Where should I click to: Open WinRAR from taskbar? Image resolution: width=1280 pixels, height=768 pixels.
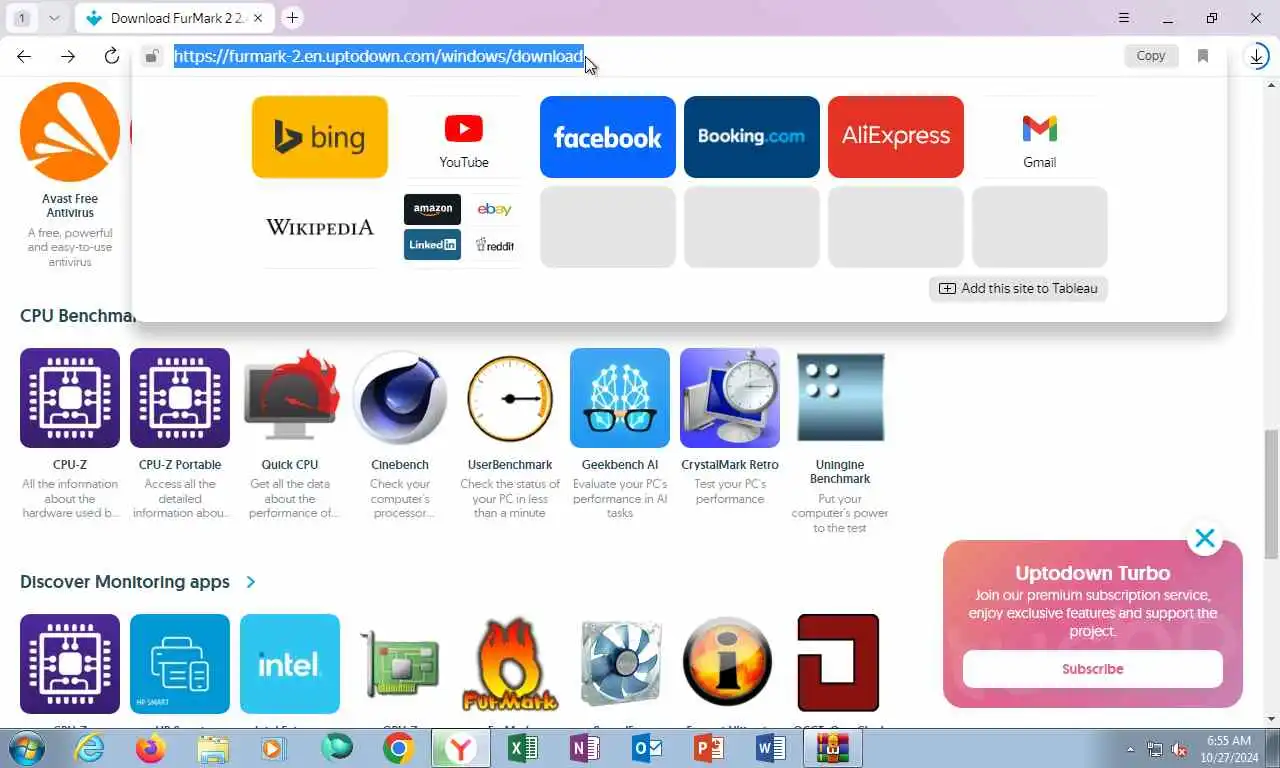click(x=833, y=748)
